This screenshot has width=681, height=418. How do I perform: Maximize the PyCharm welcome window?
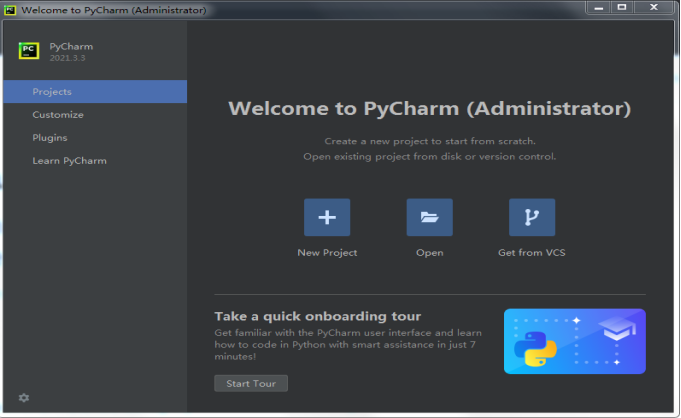click(x=622, y=7)
